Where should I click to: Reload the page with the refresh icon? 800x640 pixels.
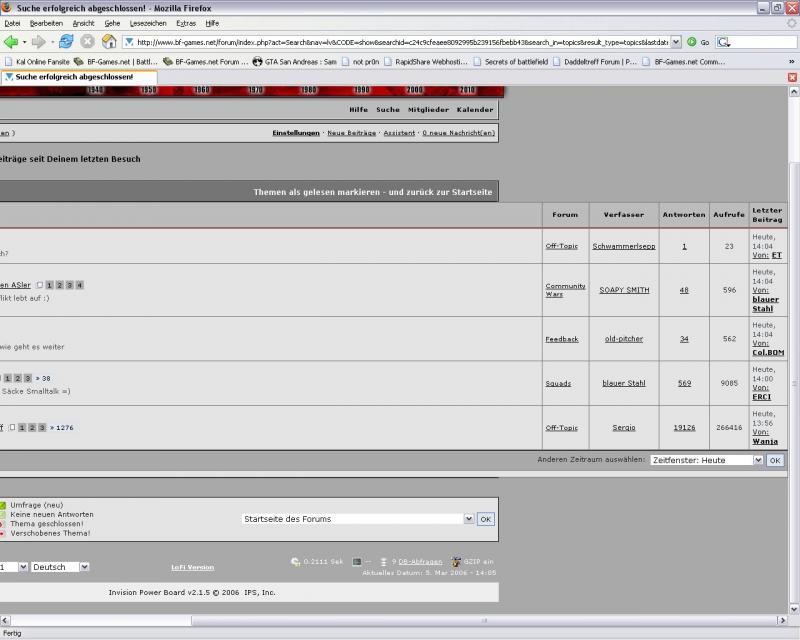pos(66,42)
